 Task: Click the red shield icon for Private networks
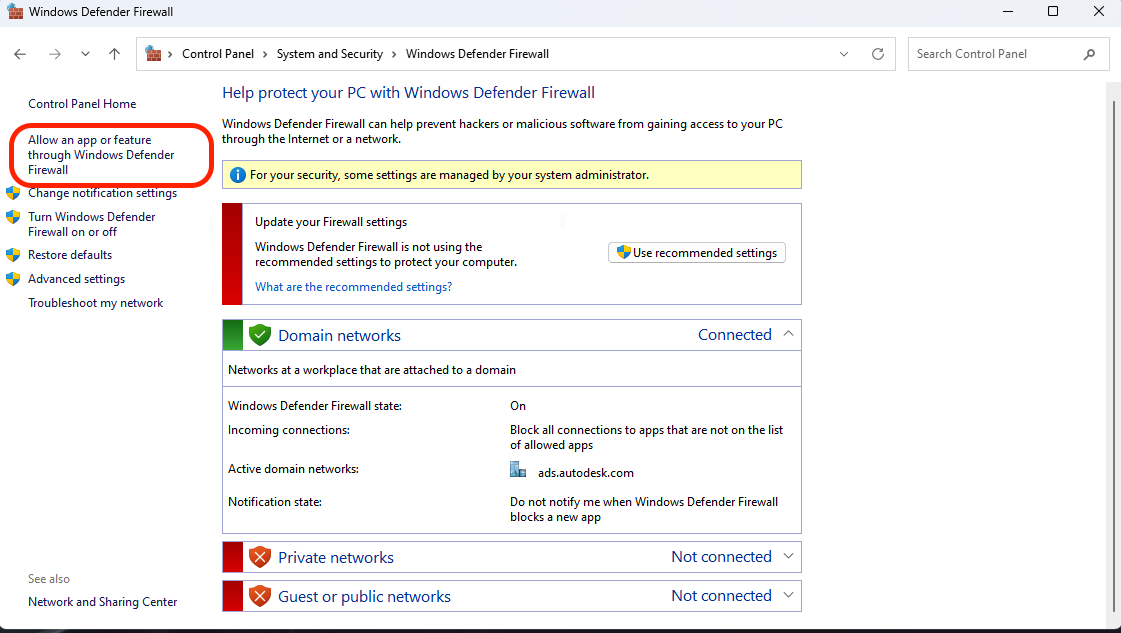(260, 557)
